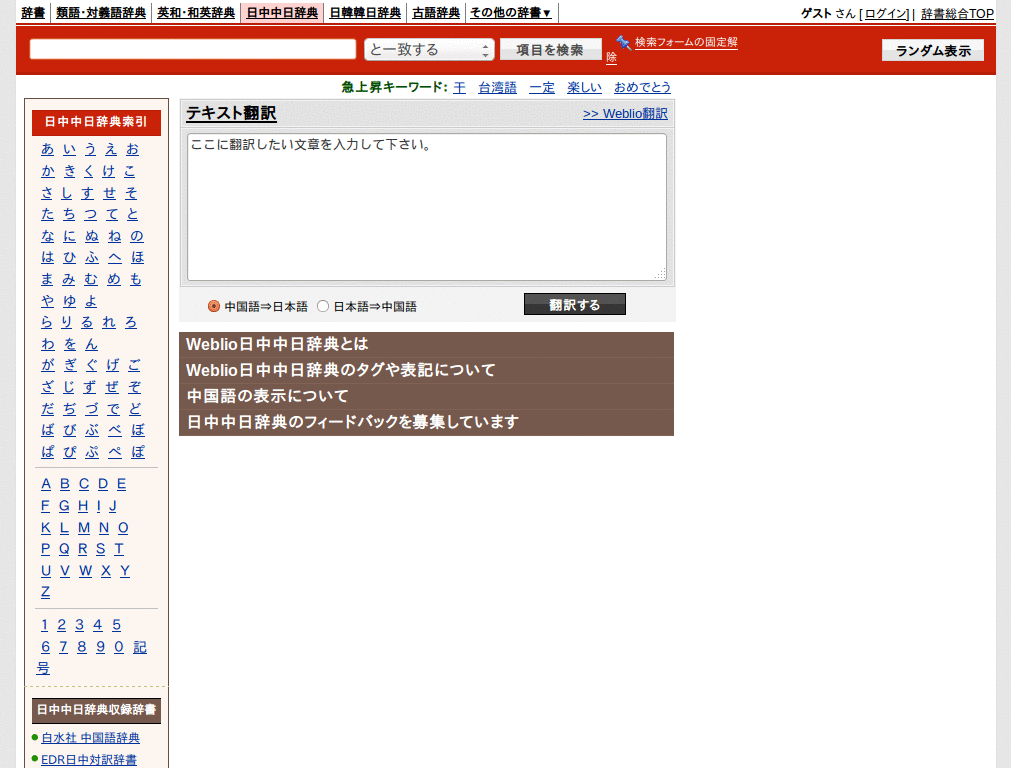The width and height of the screenshot is (1024, 768).
Task: Expand Weblio日中中日辞典のタグや表記について section
Action: pos(426,370)
